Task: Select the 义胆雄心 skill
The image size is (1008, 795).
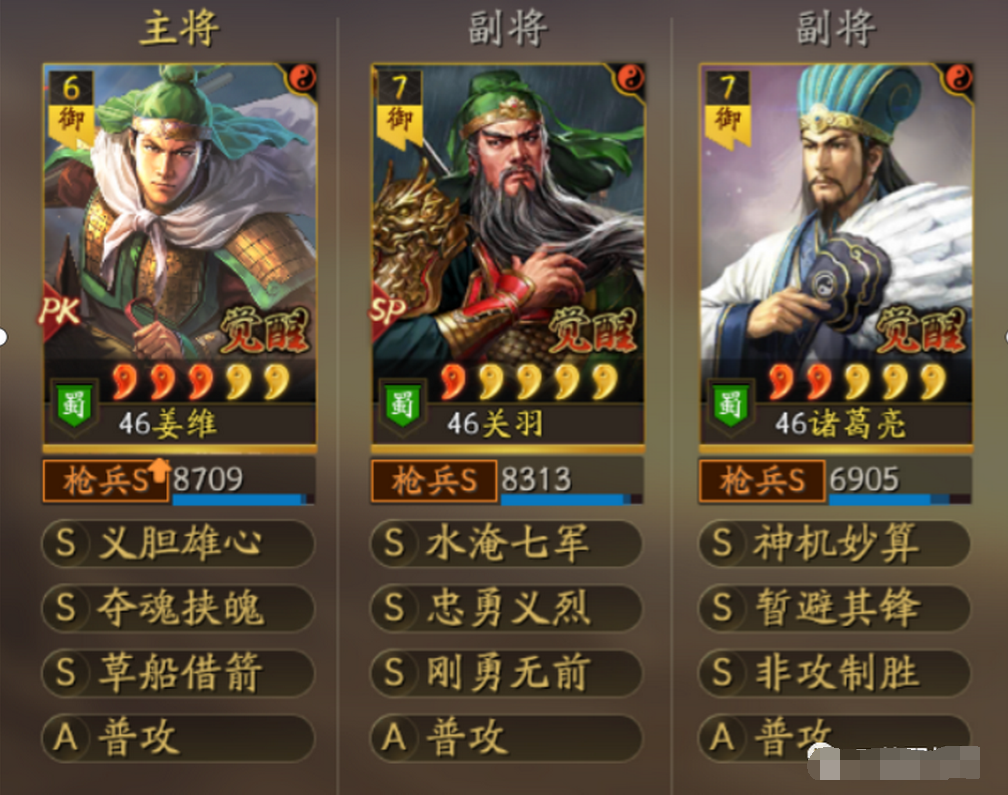Action: tap(179, 543)
